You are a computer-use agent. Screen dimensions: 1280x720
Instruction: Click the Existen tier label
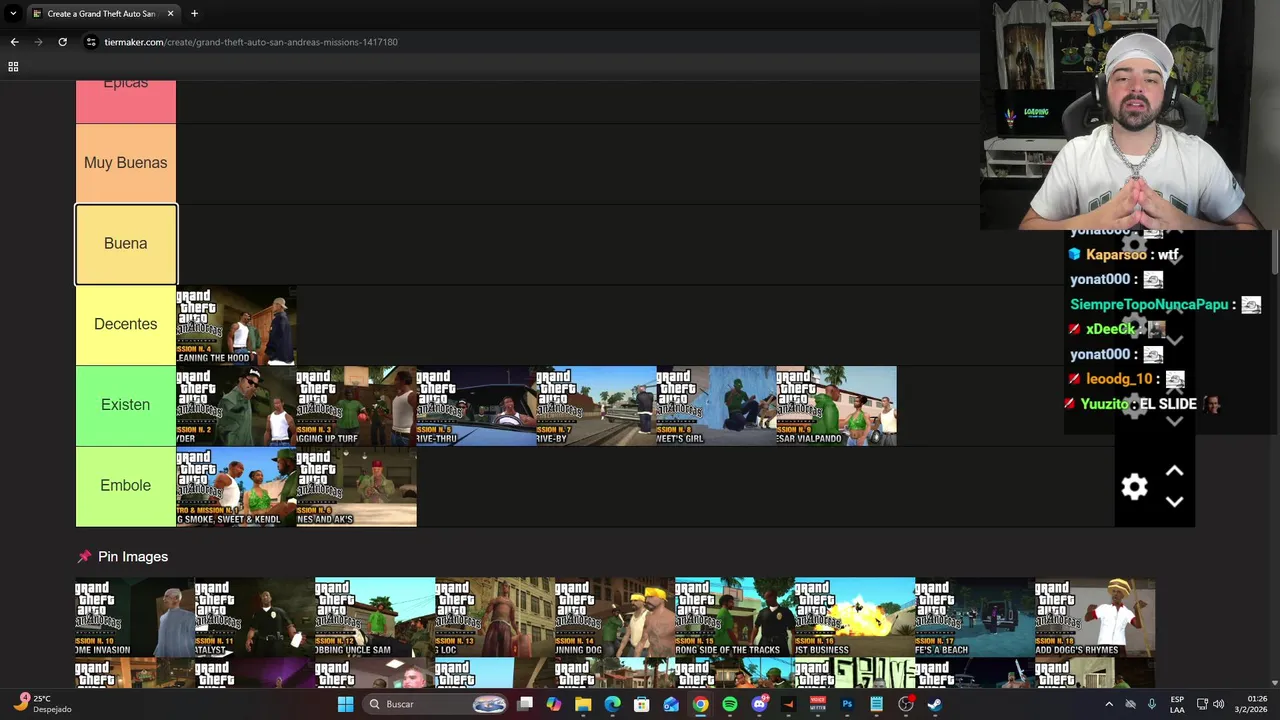pos(126,405)
